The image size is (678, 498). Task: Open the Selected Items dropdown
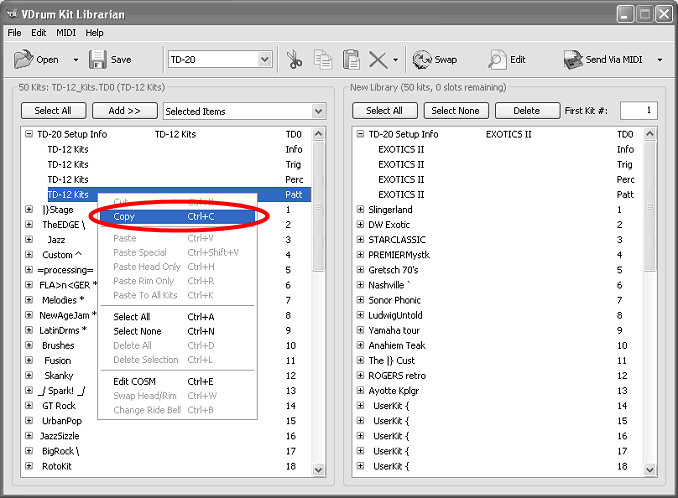click(x=318, y=111)
